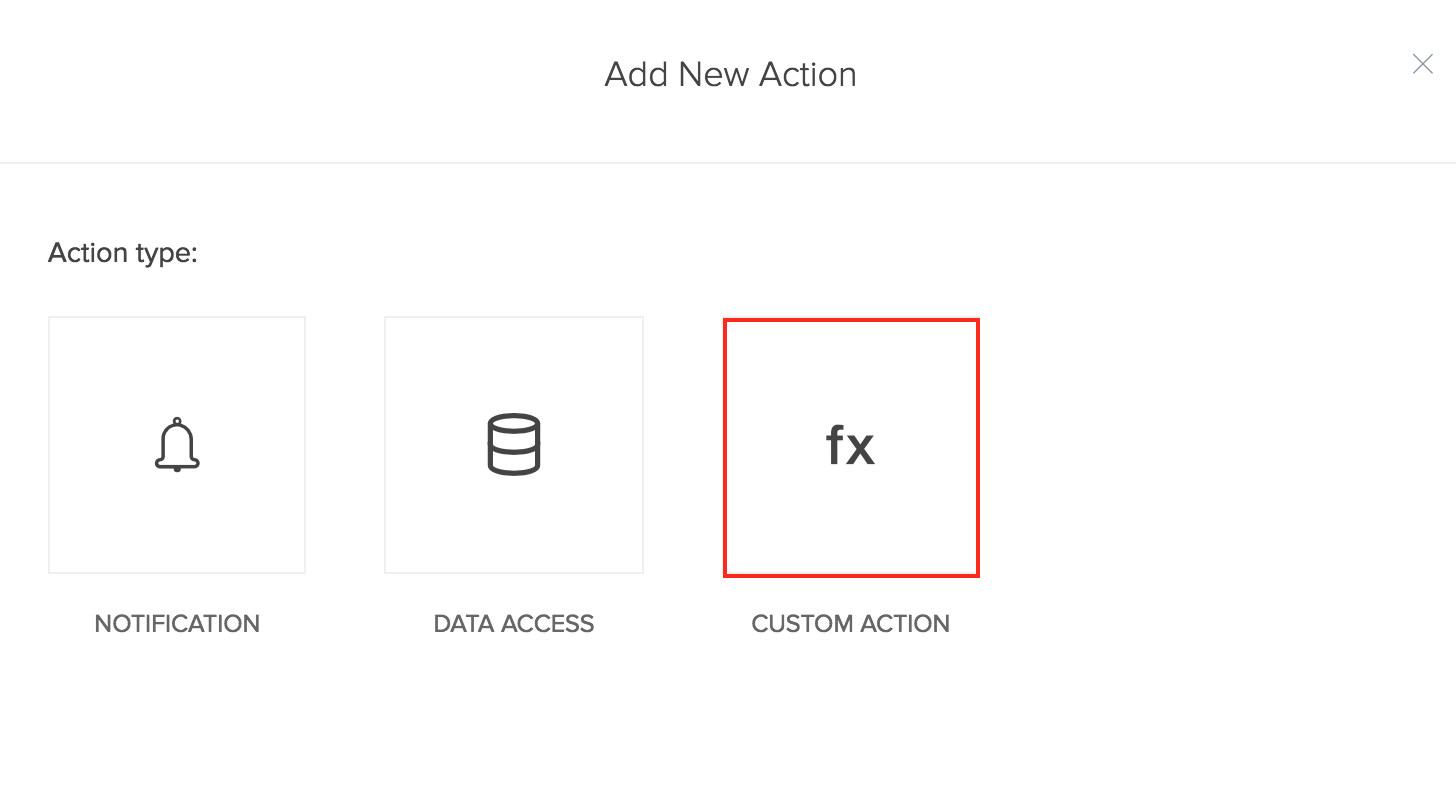This screenshot has height=786, width=1456.
Task: Click the word Action in dialog title
Action: (x=807, y=75)
